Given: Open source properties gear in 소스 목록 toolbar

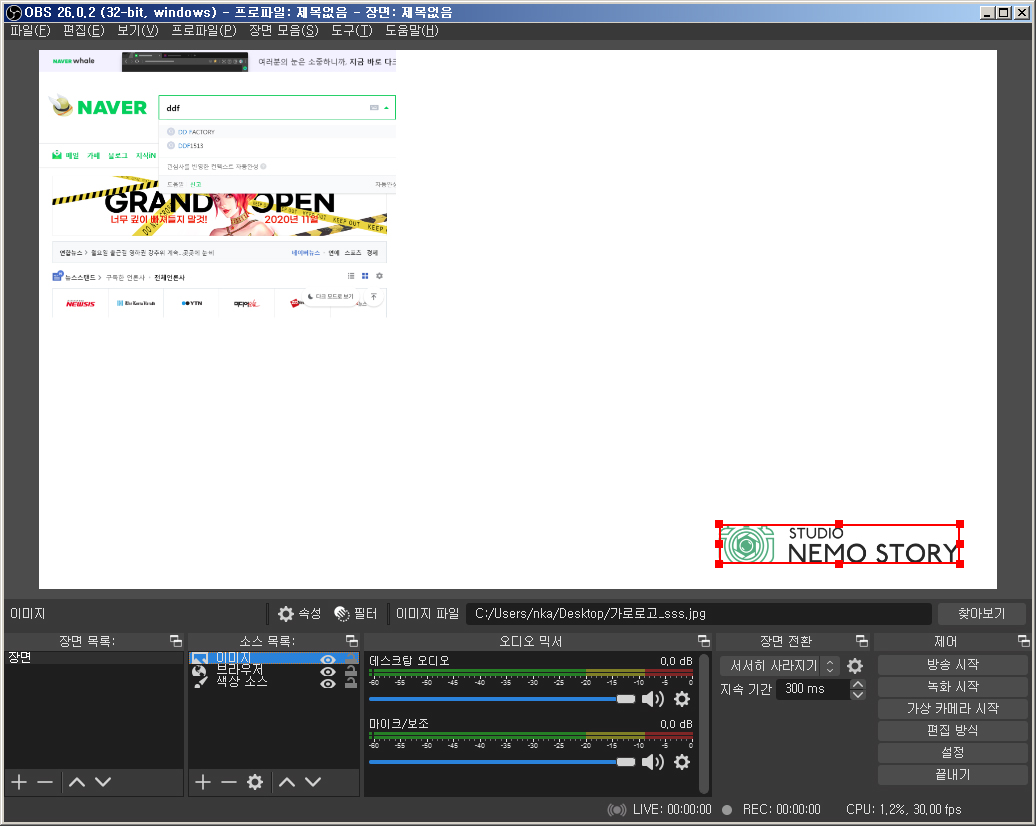Looking at the screenshot, I should (x=255, y=782).
